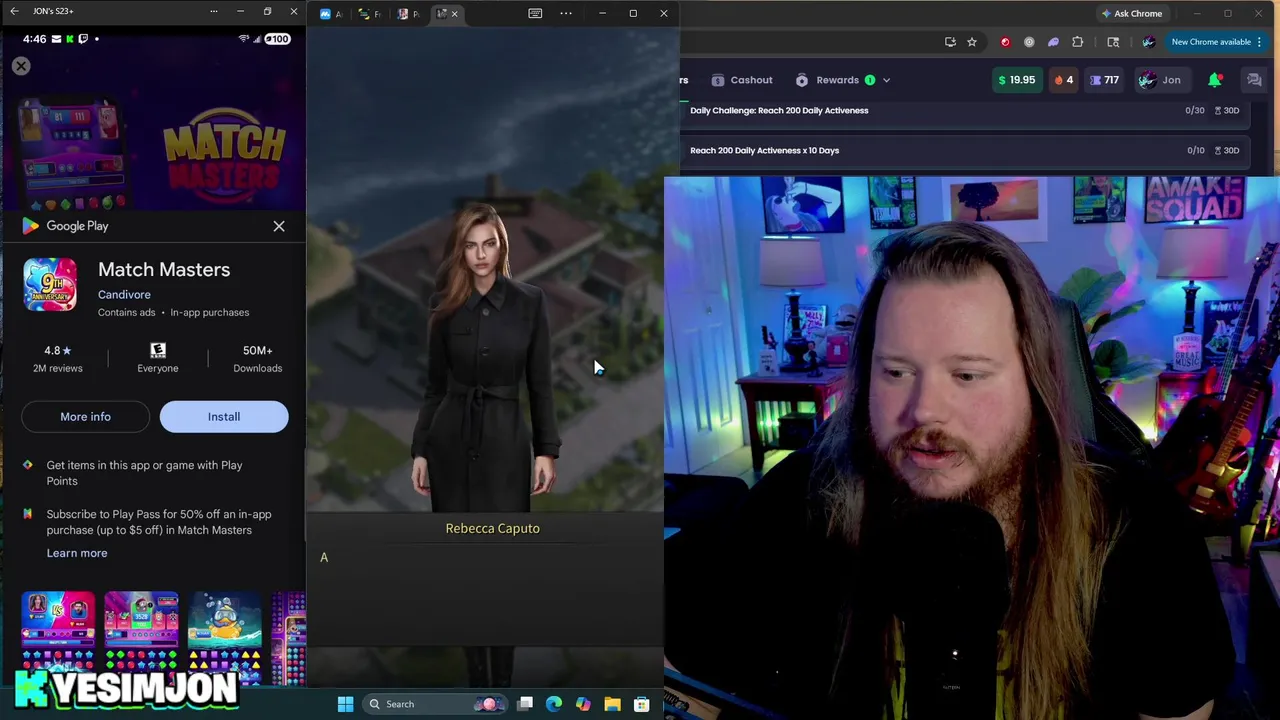
Task: Click the $19.95 balance
Action: 1016,80
